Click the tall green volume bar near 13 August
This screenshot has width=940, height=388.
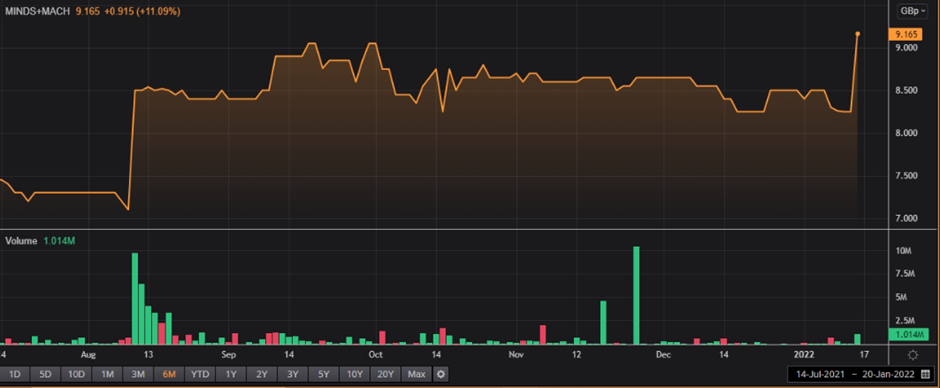coord(135,299)
